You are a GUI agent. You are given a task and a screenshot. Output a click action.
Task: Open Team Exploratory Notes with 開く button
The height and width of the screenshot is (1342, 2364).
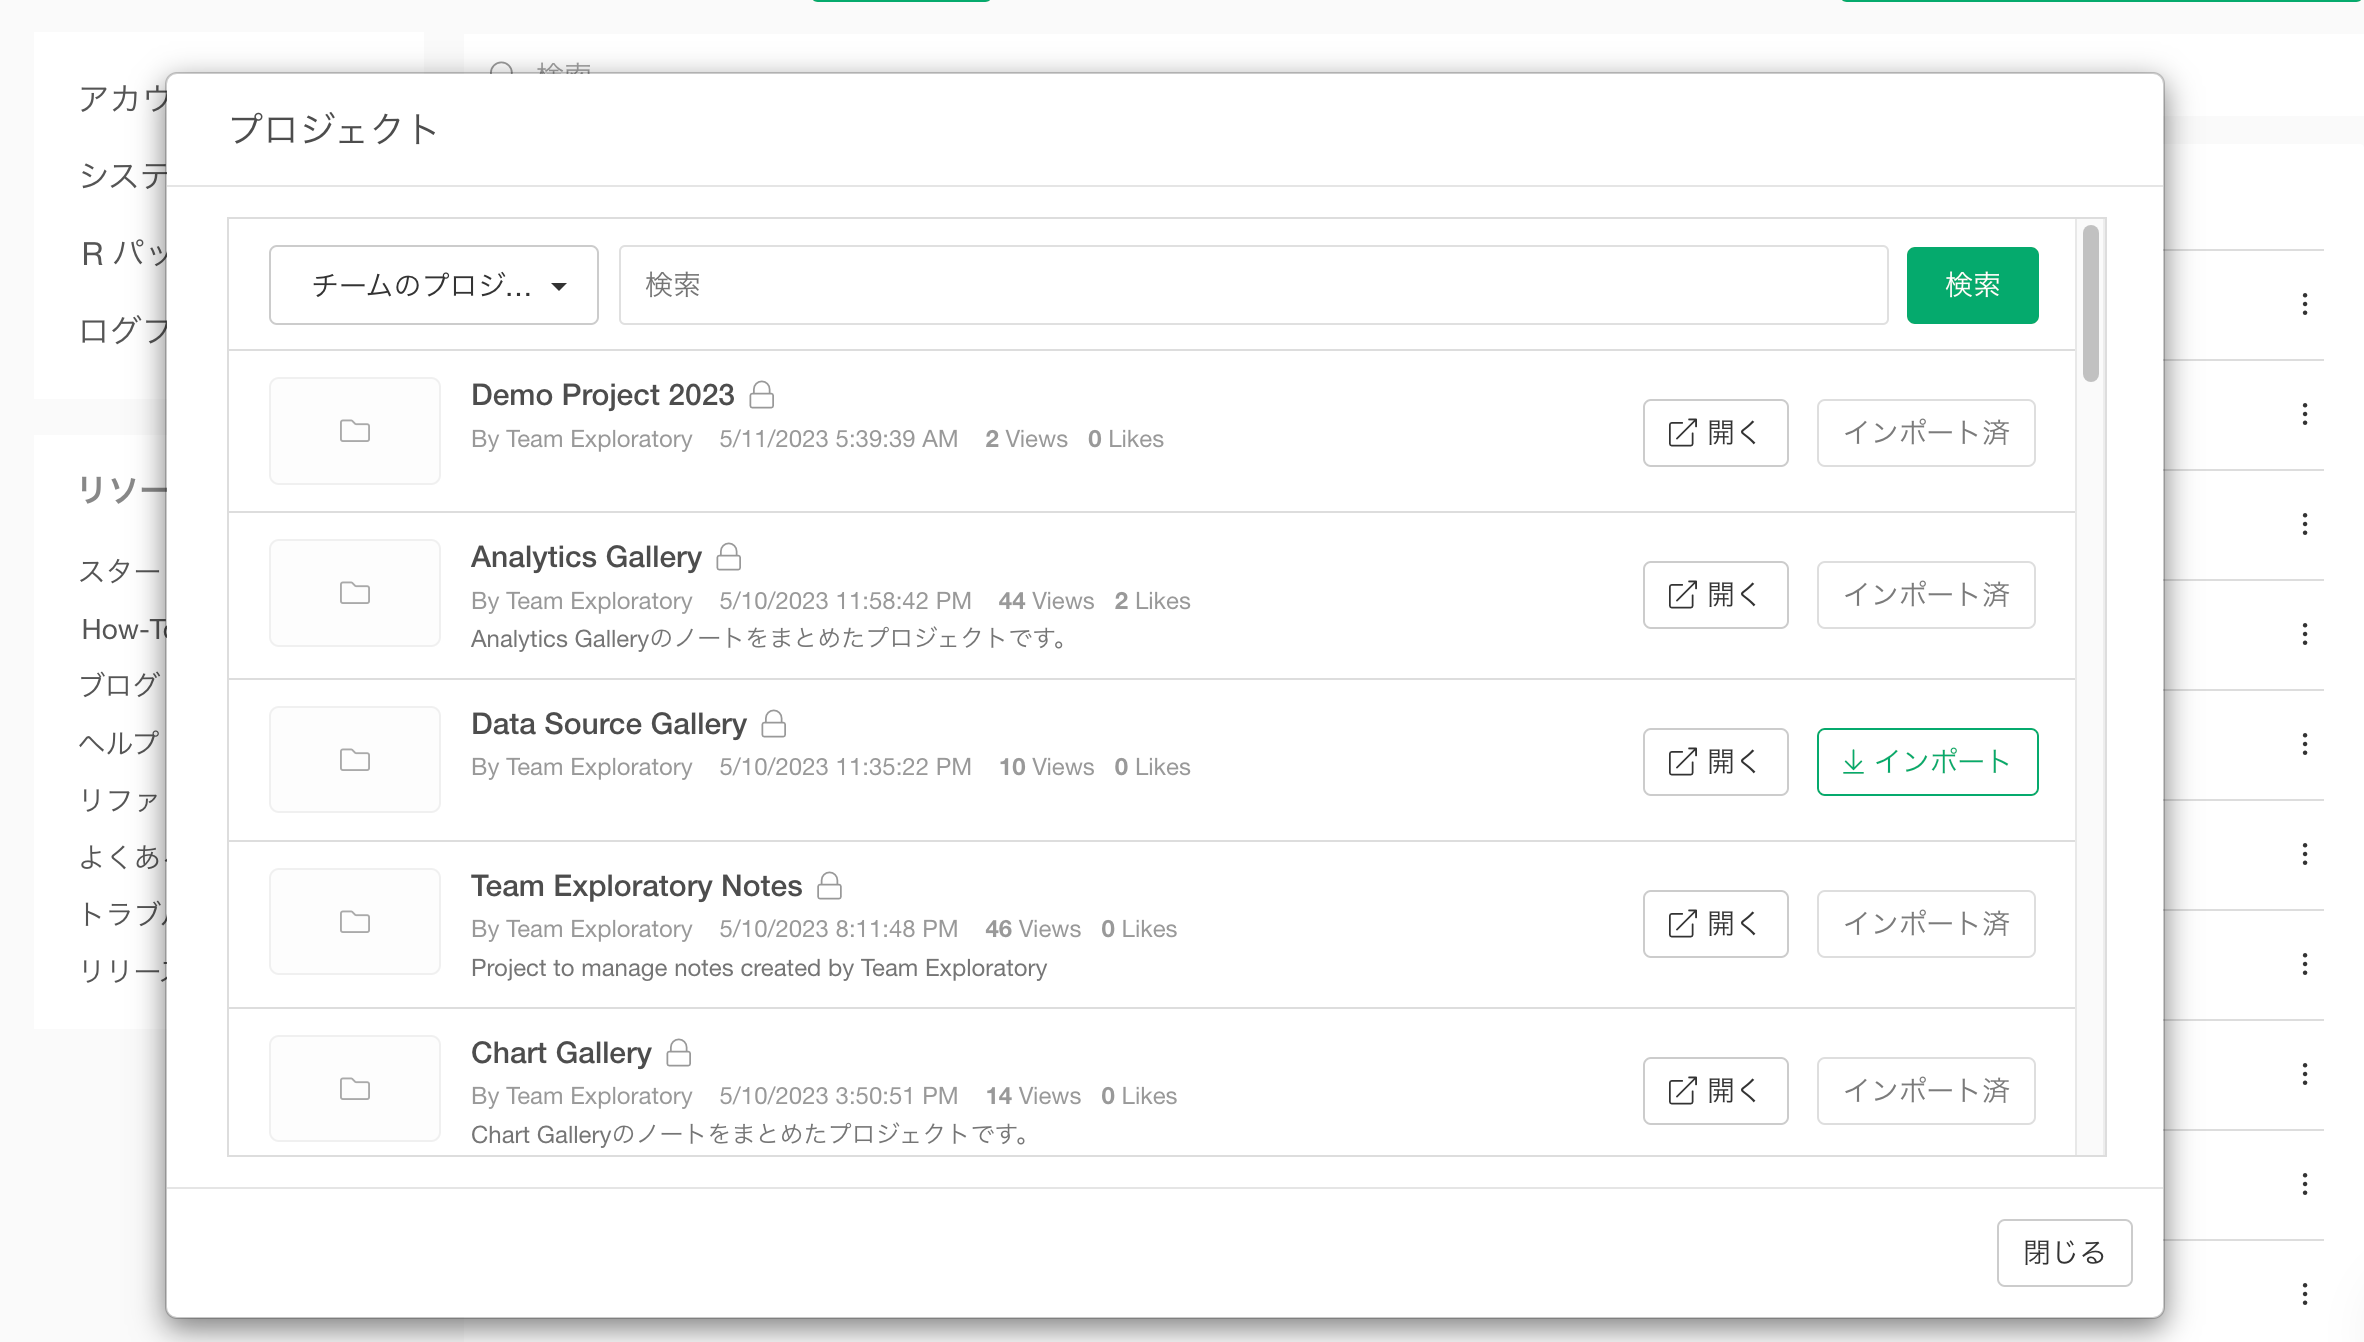[x=1715, y=924]
